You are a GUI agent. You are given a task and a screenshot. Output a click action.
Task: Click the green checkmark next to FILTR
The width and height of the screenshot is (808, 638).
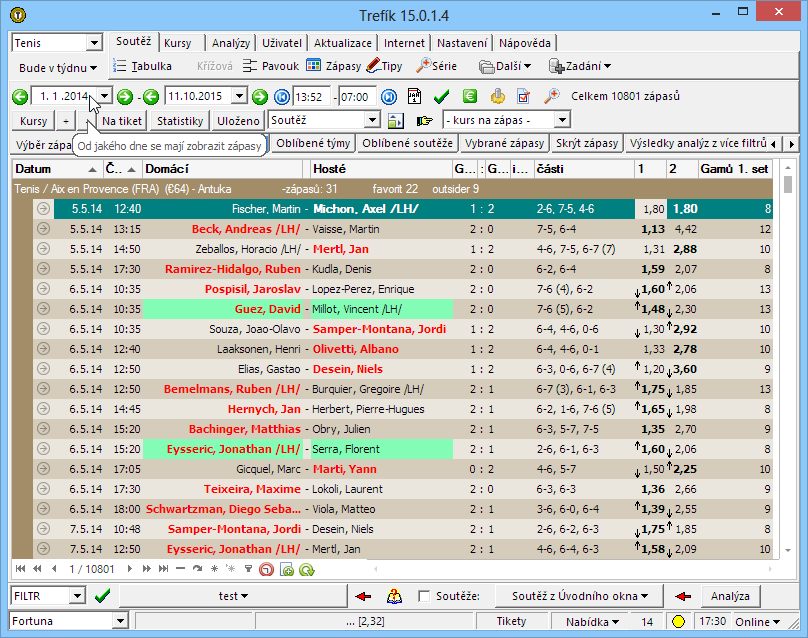(x=102, y=596)
